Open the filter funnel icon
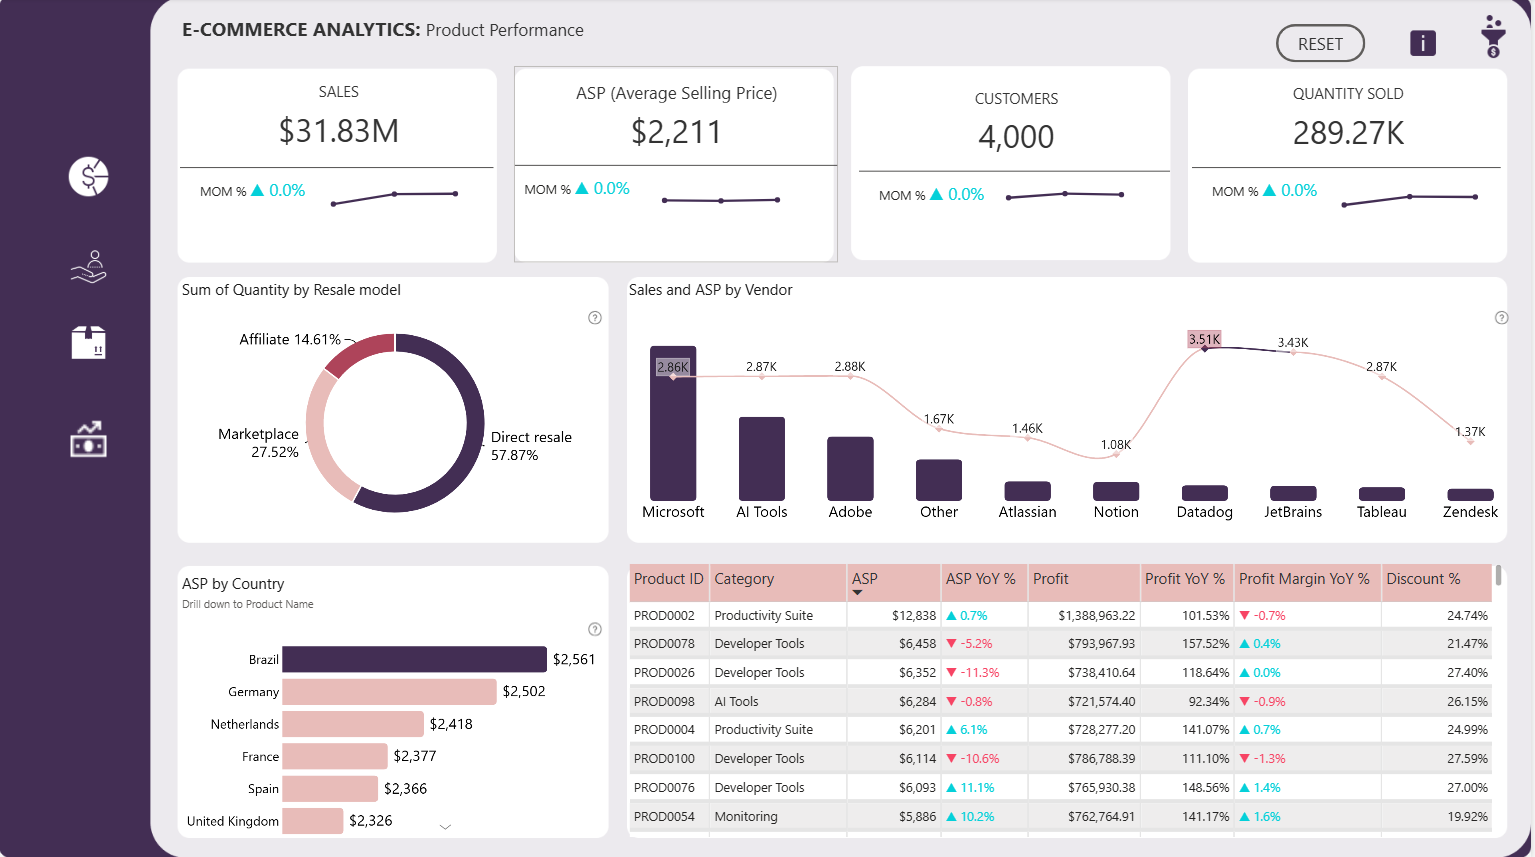 [1492, 37]
